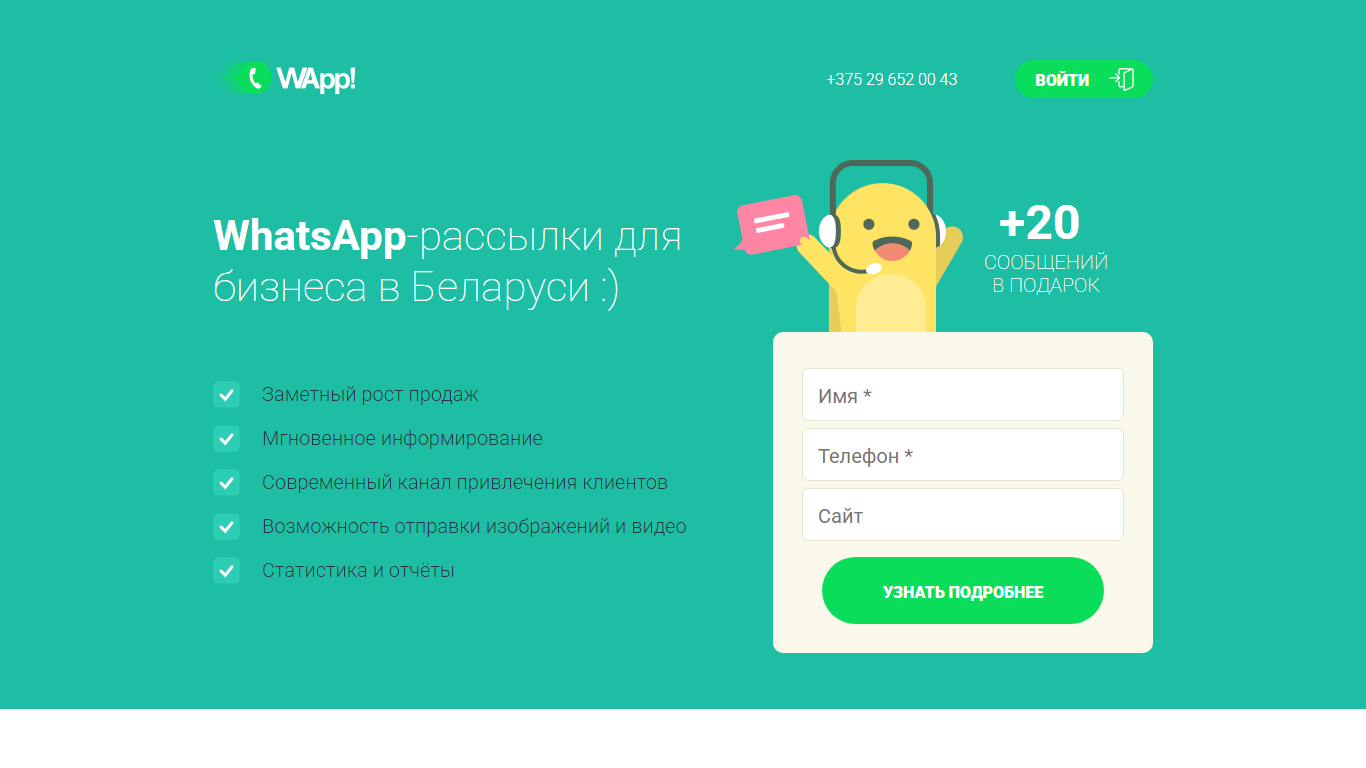Image resolution: width=1366 pixels, height=768 pixels.
Task: Click the checkmark beside Мгновенное информирование
Action: pyautogui.click(x=226, y=438)
